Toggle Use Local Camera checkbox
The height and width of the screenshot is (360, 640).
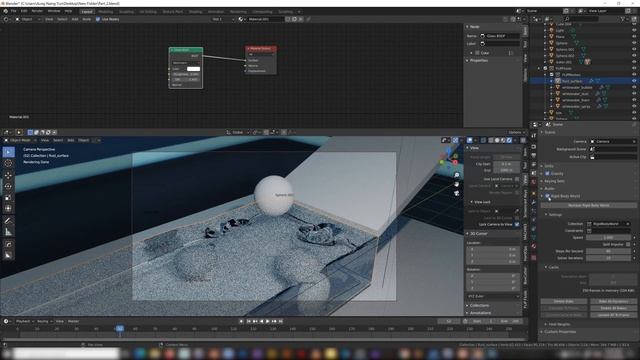click(517, 179)
